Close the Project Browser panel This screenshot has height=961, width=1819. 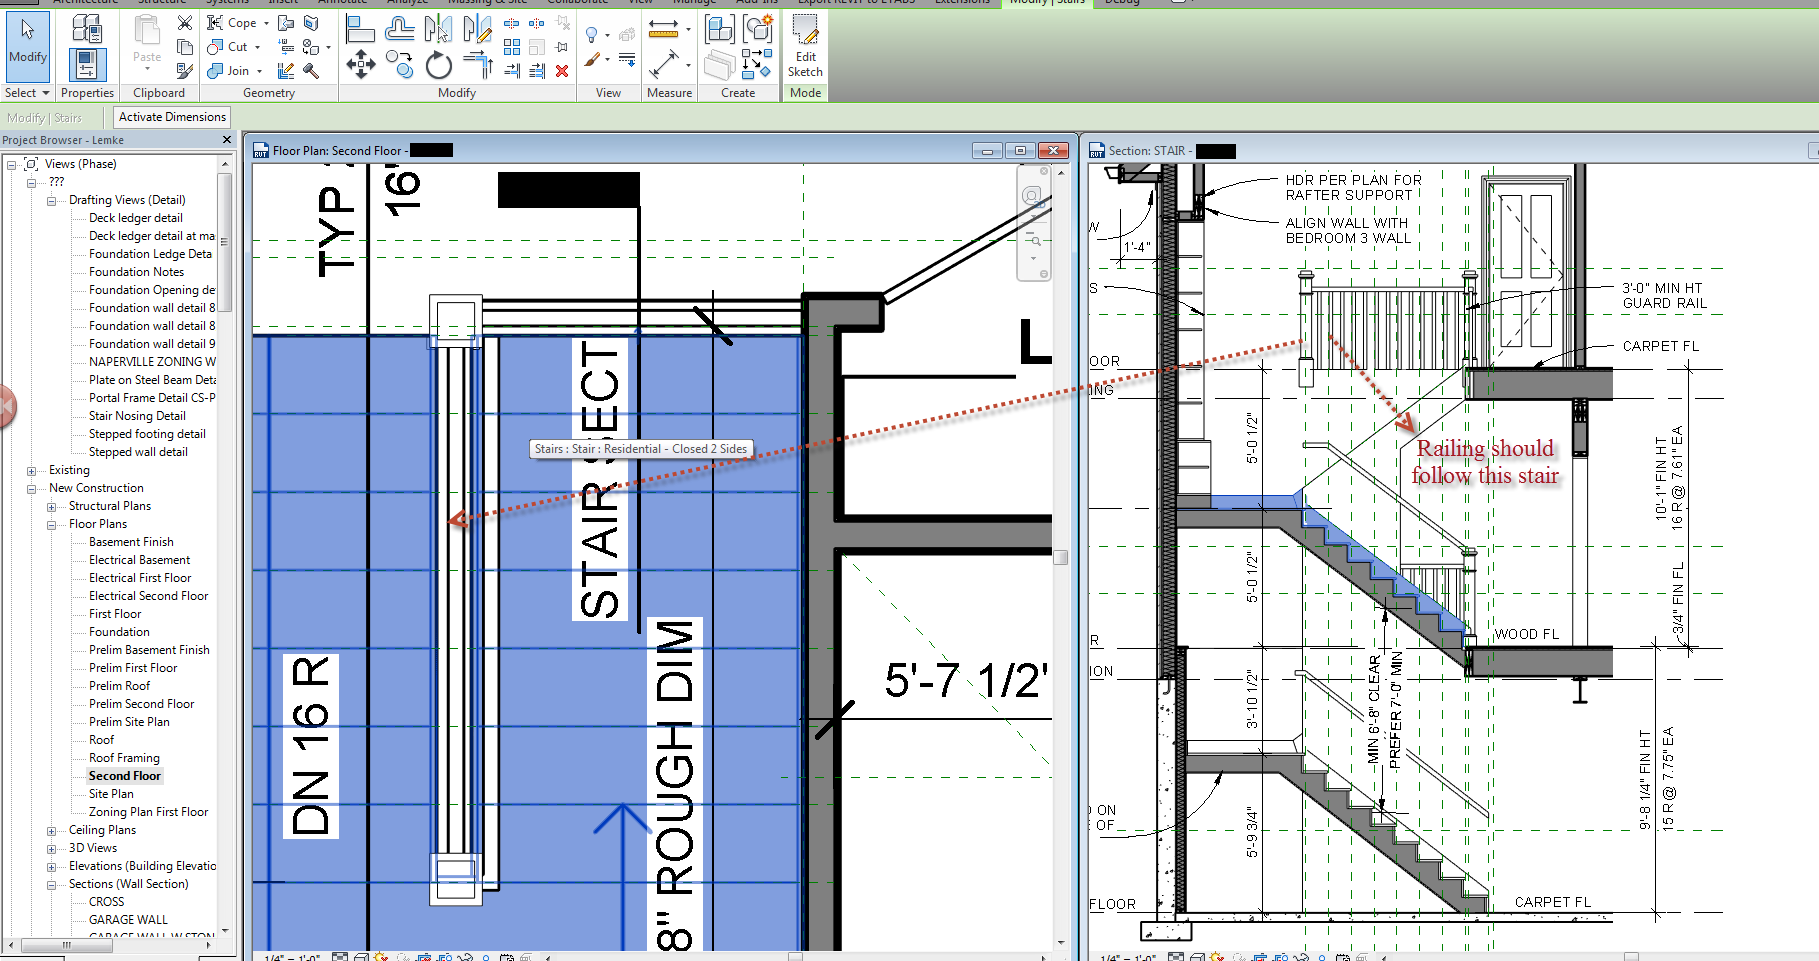226,140
